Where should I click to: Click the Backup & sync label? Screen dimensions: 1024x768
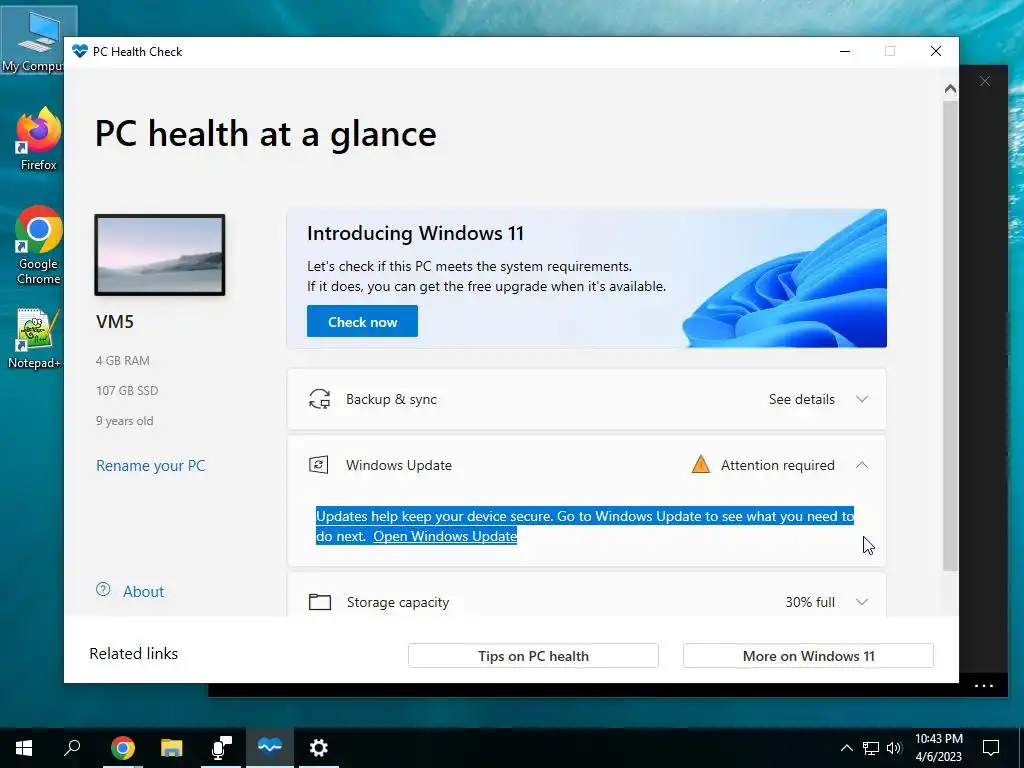(x=391, y=399)
